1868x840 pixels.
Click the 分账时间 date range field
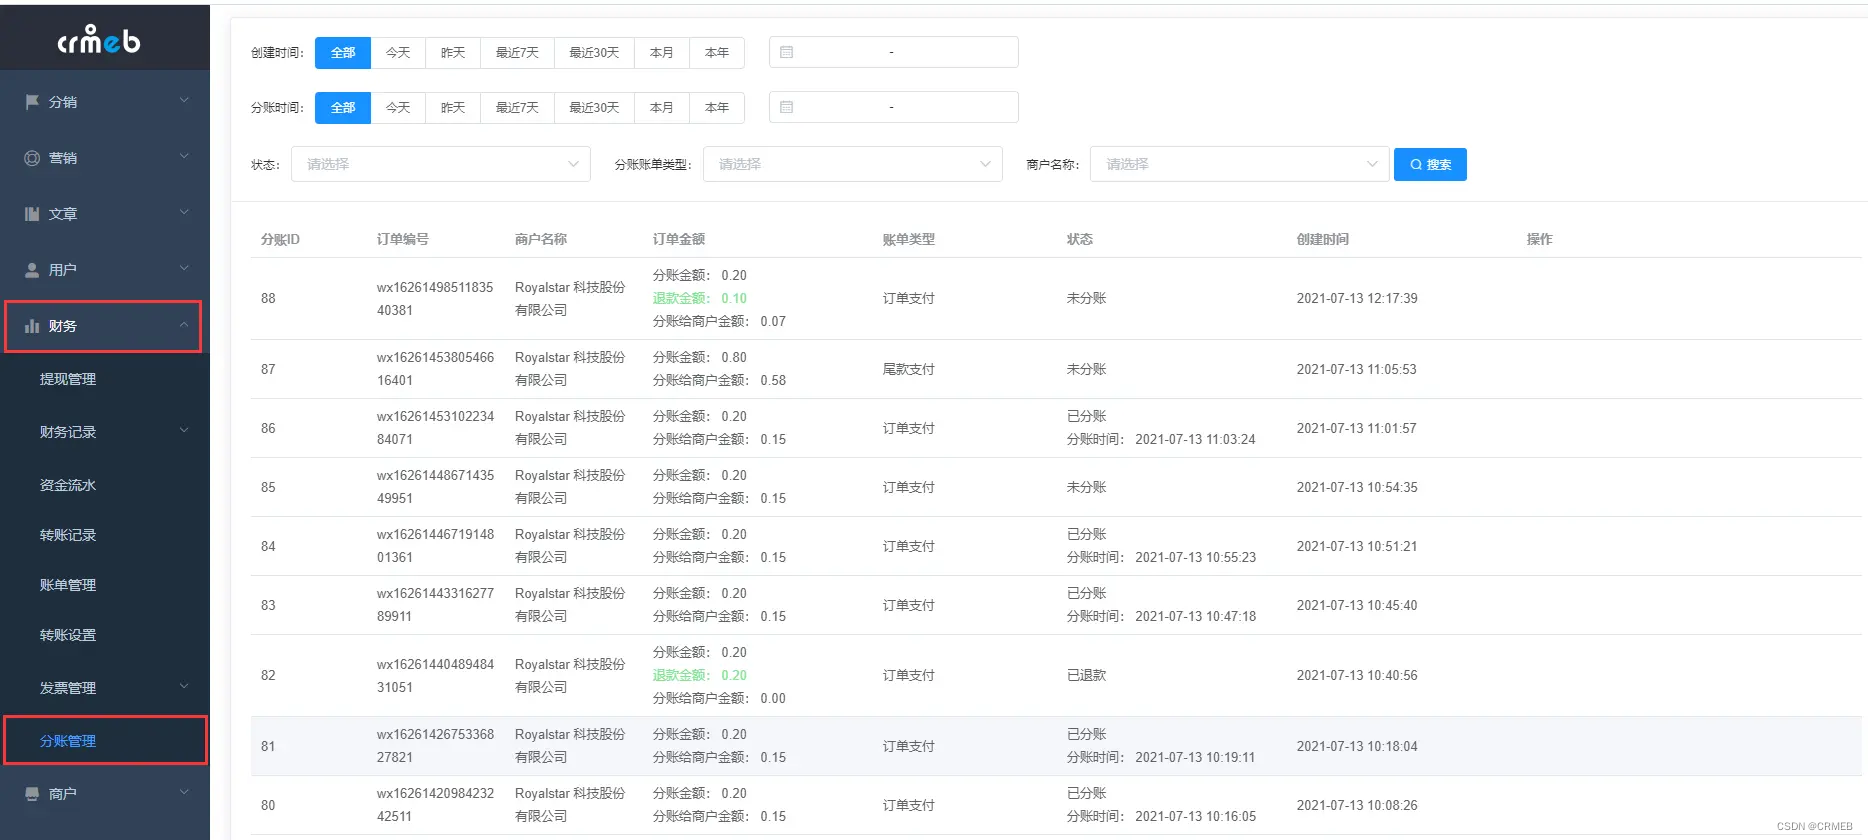894,107
